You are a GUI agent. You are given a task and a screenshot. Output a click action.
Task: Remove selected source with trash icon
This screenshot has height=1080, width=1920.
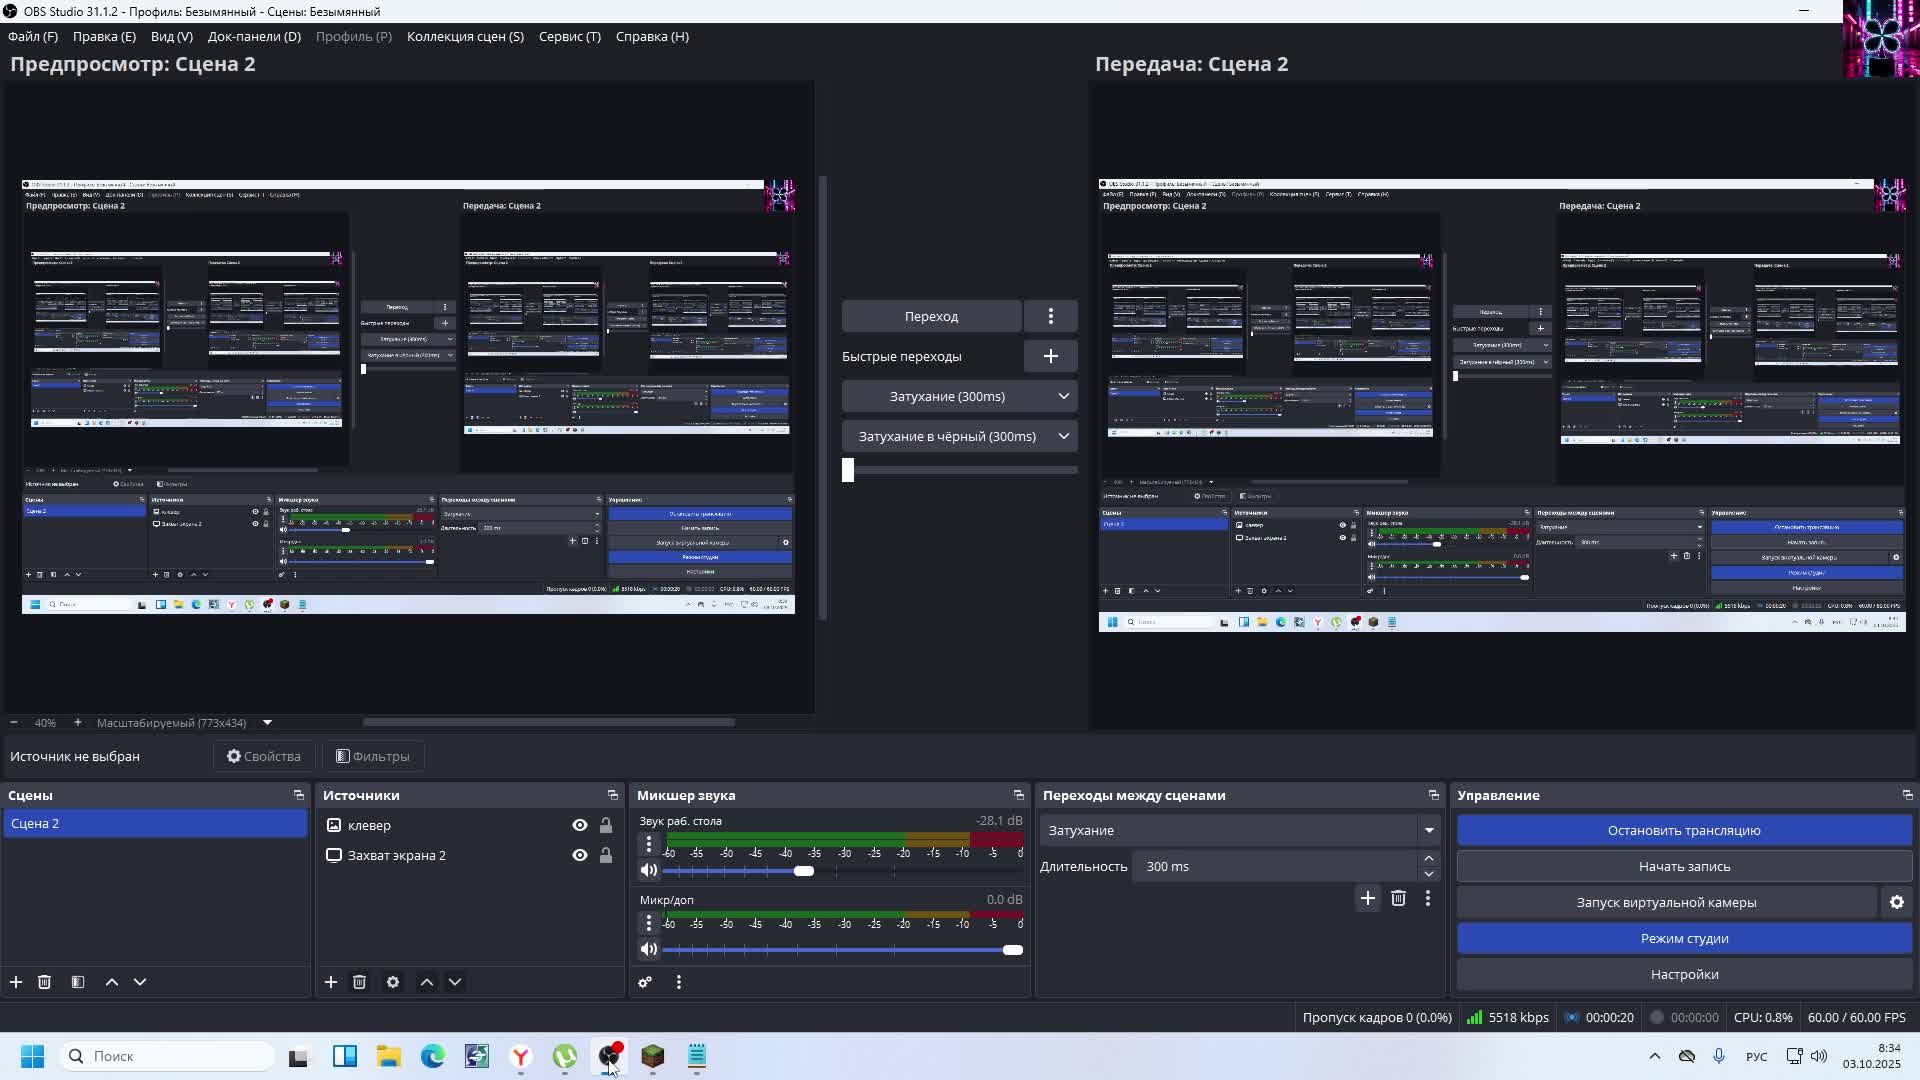pos(359,982)
